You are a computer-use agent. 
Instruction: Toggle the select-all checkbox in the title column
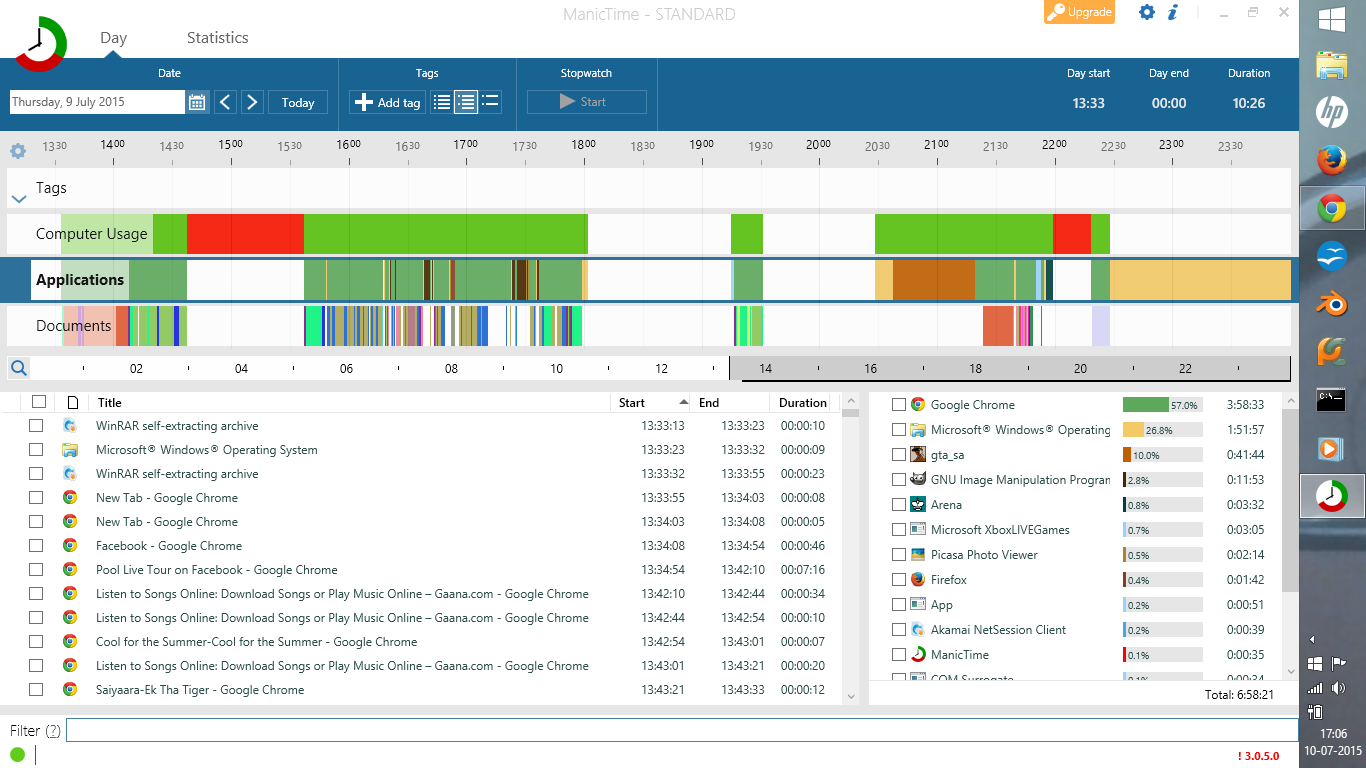click(x=37, y=401)
